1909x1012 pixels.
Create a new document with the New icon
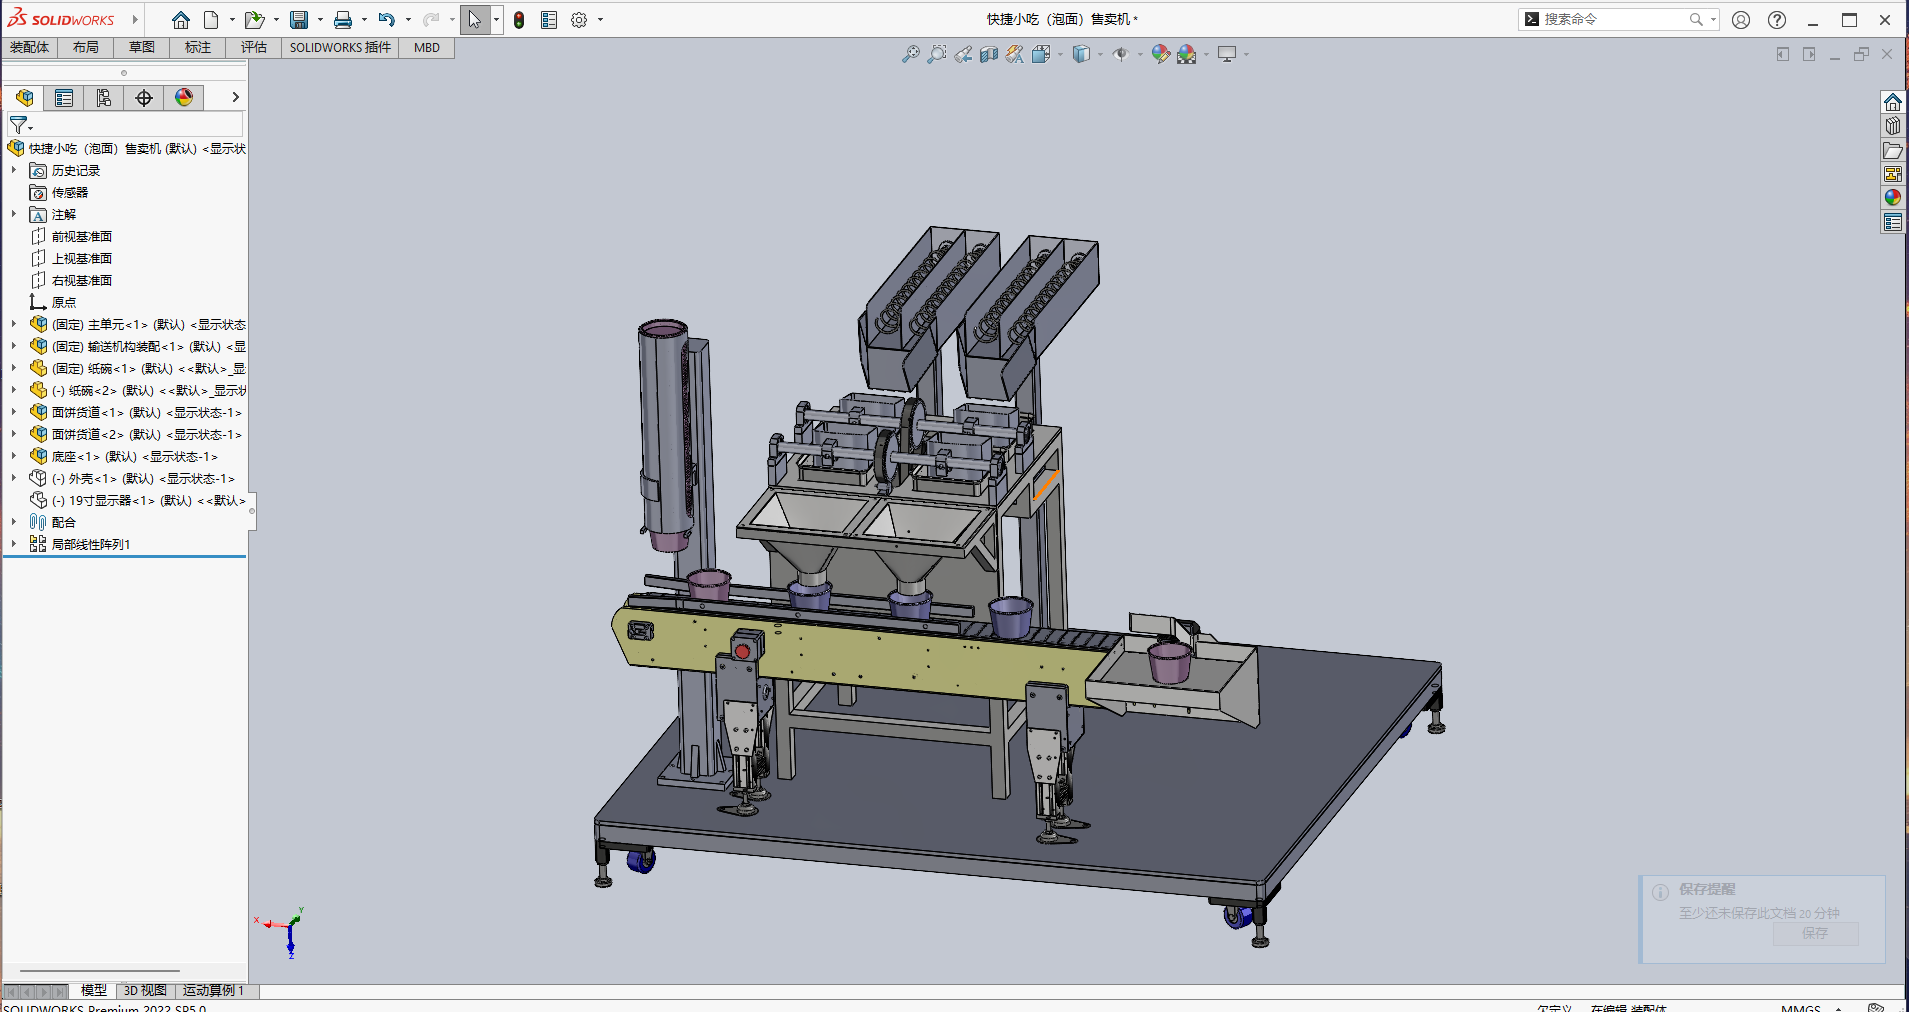(211, 20)
